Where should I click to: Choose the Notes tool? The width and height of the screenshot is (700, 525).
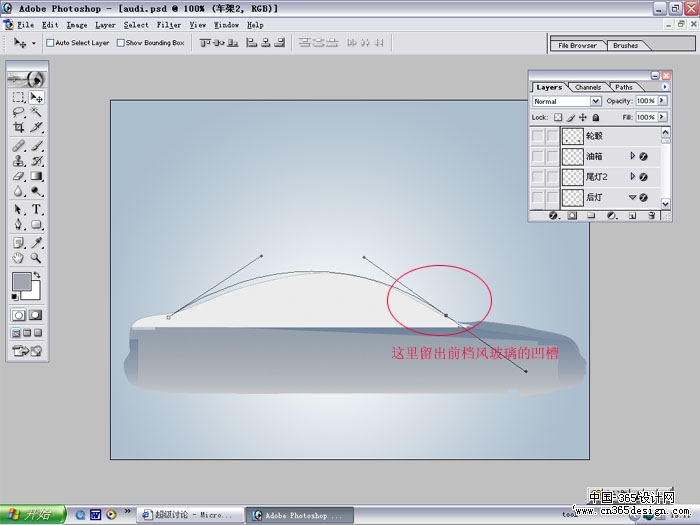(18, 243)
